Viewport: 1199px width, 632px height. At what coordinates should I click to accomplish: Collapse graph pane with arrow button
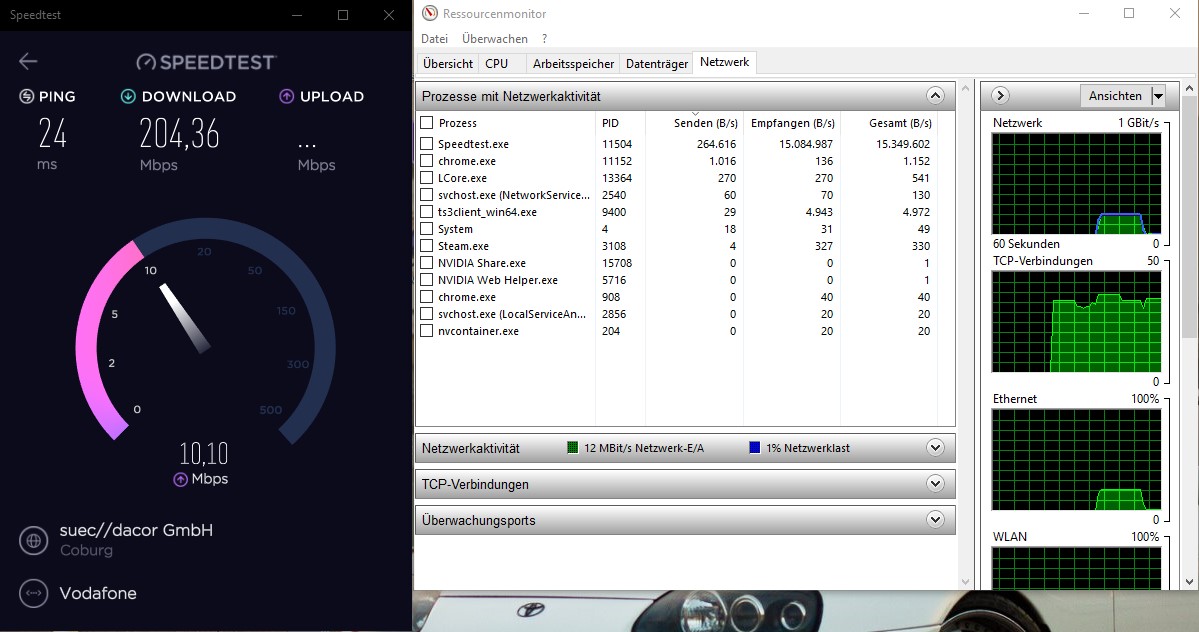pyautogui.click(x=1000, y=96)
